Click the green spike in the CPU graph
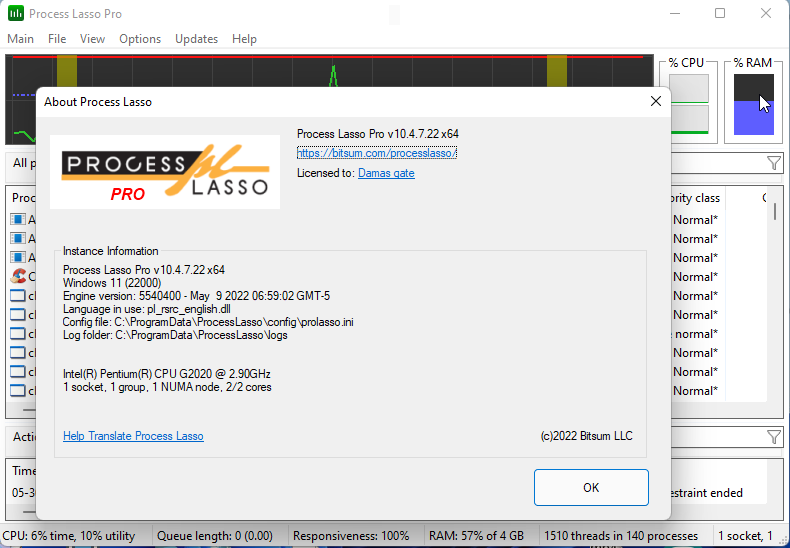Viewport: 790px width, 548px height. (333, 76)
